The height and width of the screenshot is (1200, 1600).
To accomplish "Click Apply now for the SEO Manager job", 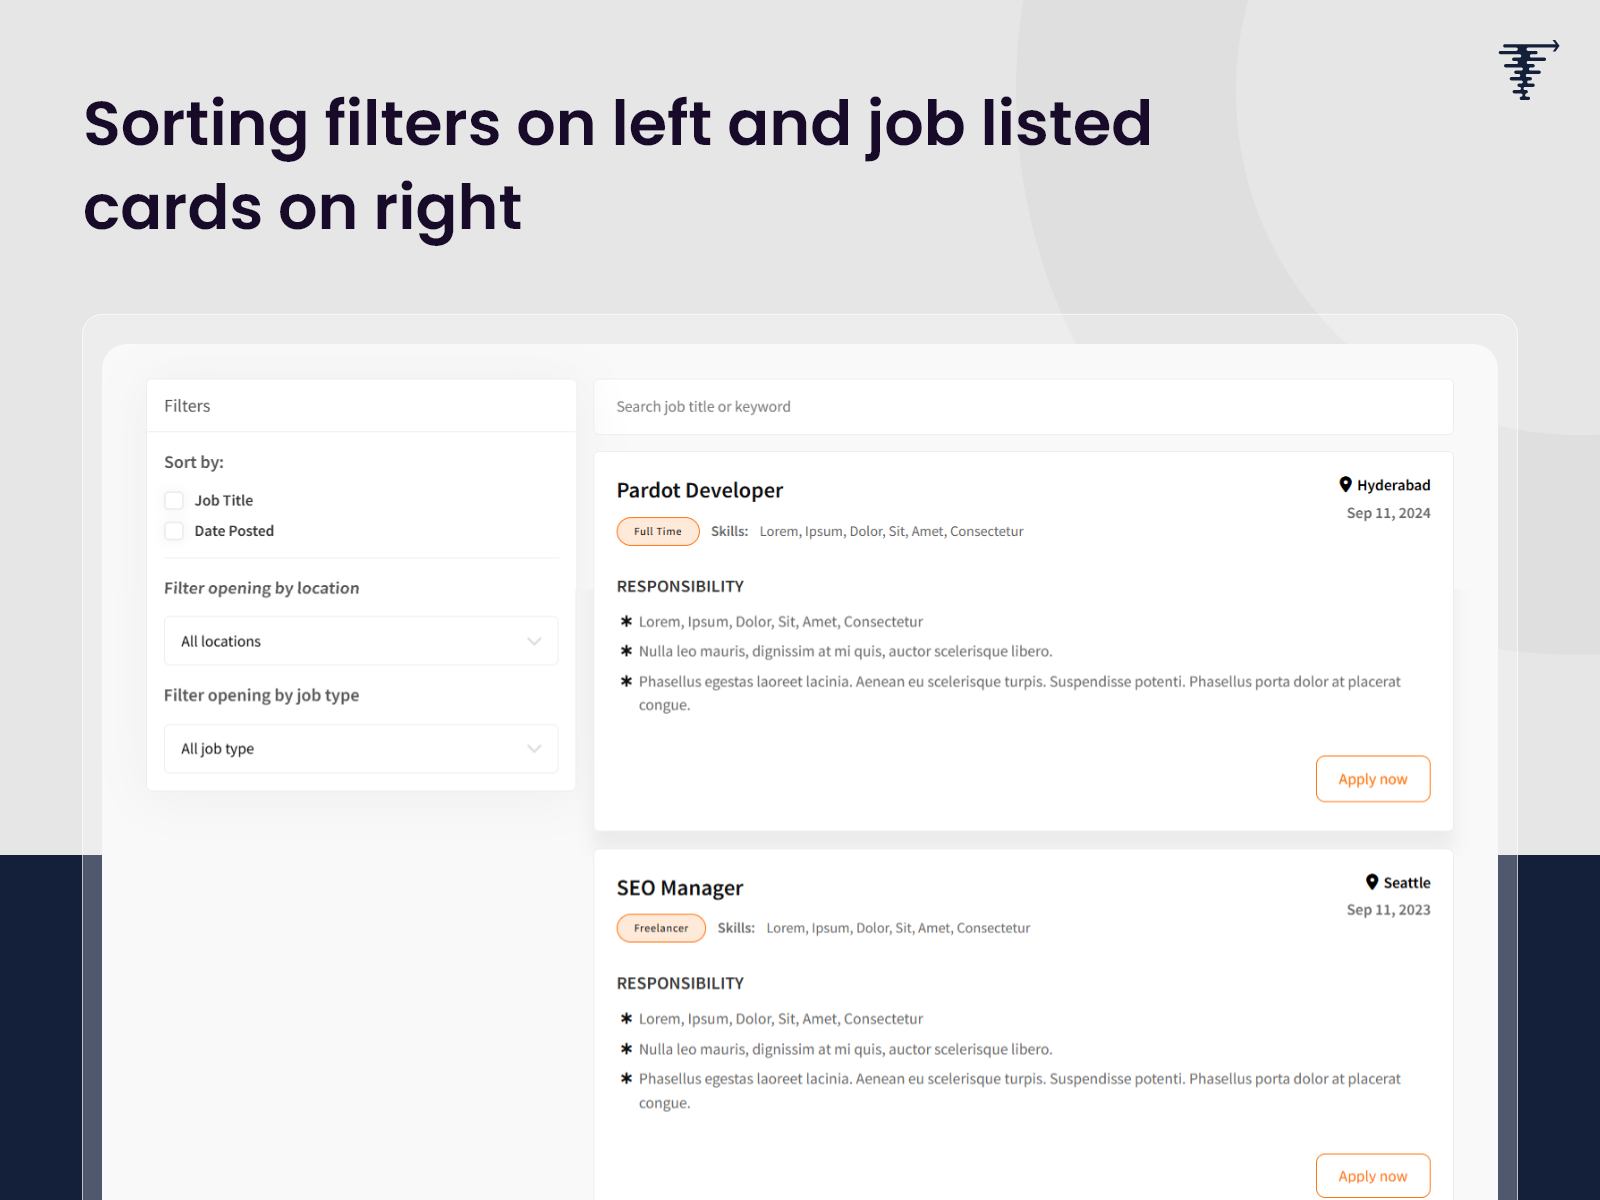I will 1372,1175.
